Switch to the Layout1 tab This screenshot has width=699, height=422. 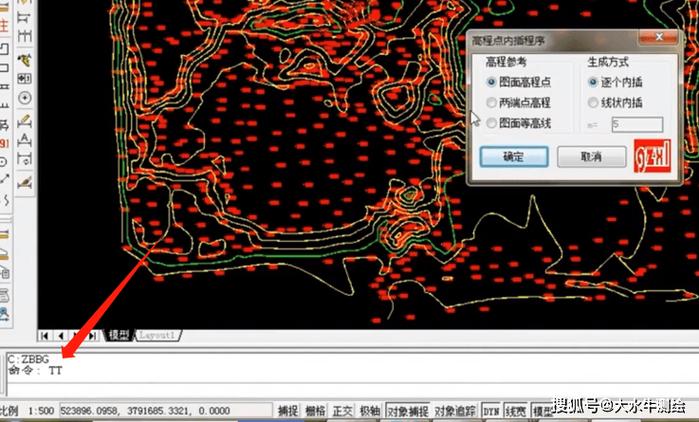pyautogui.click(x=157, y=335)
